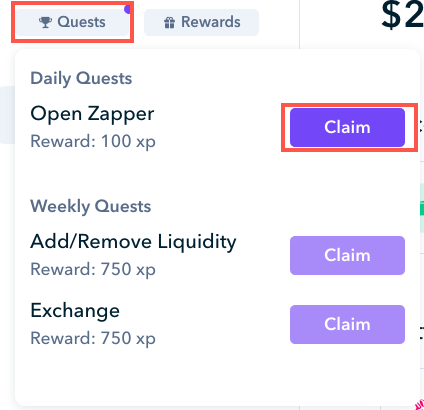This screenshot has width=424, height=410.
Task: Click the purple notification dot on Quests
Action: 128,9
